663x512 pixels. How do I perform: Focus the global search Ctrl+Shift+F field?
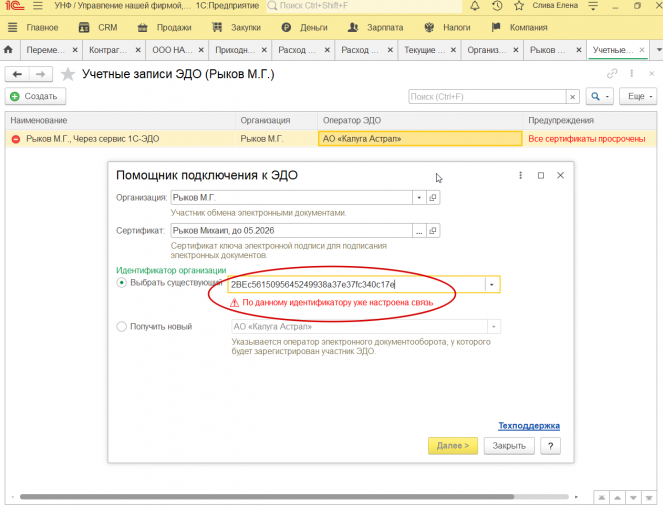pos(364,6)
